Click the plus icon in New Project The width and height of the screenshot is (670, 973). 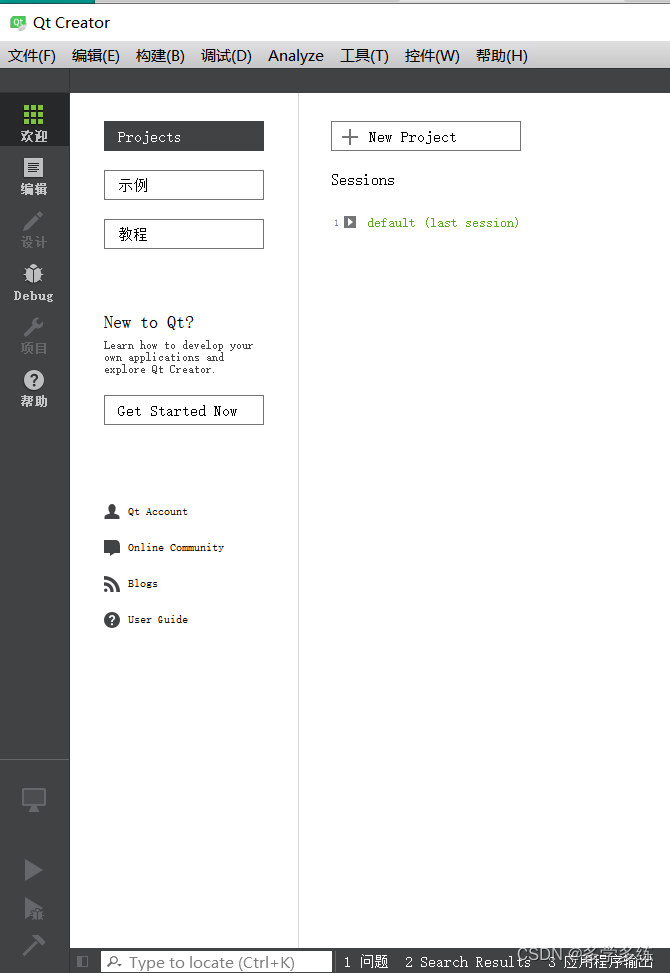tap(350, 137)
